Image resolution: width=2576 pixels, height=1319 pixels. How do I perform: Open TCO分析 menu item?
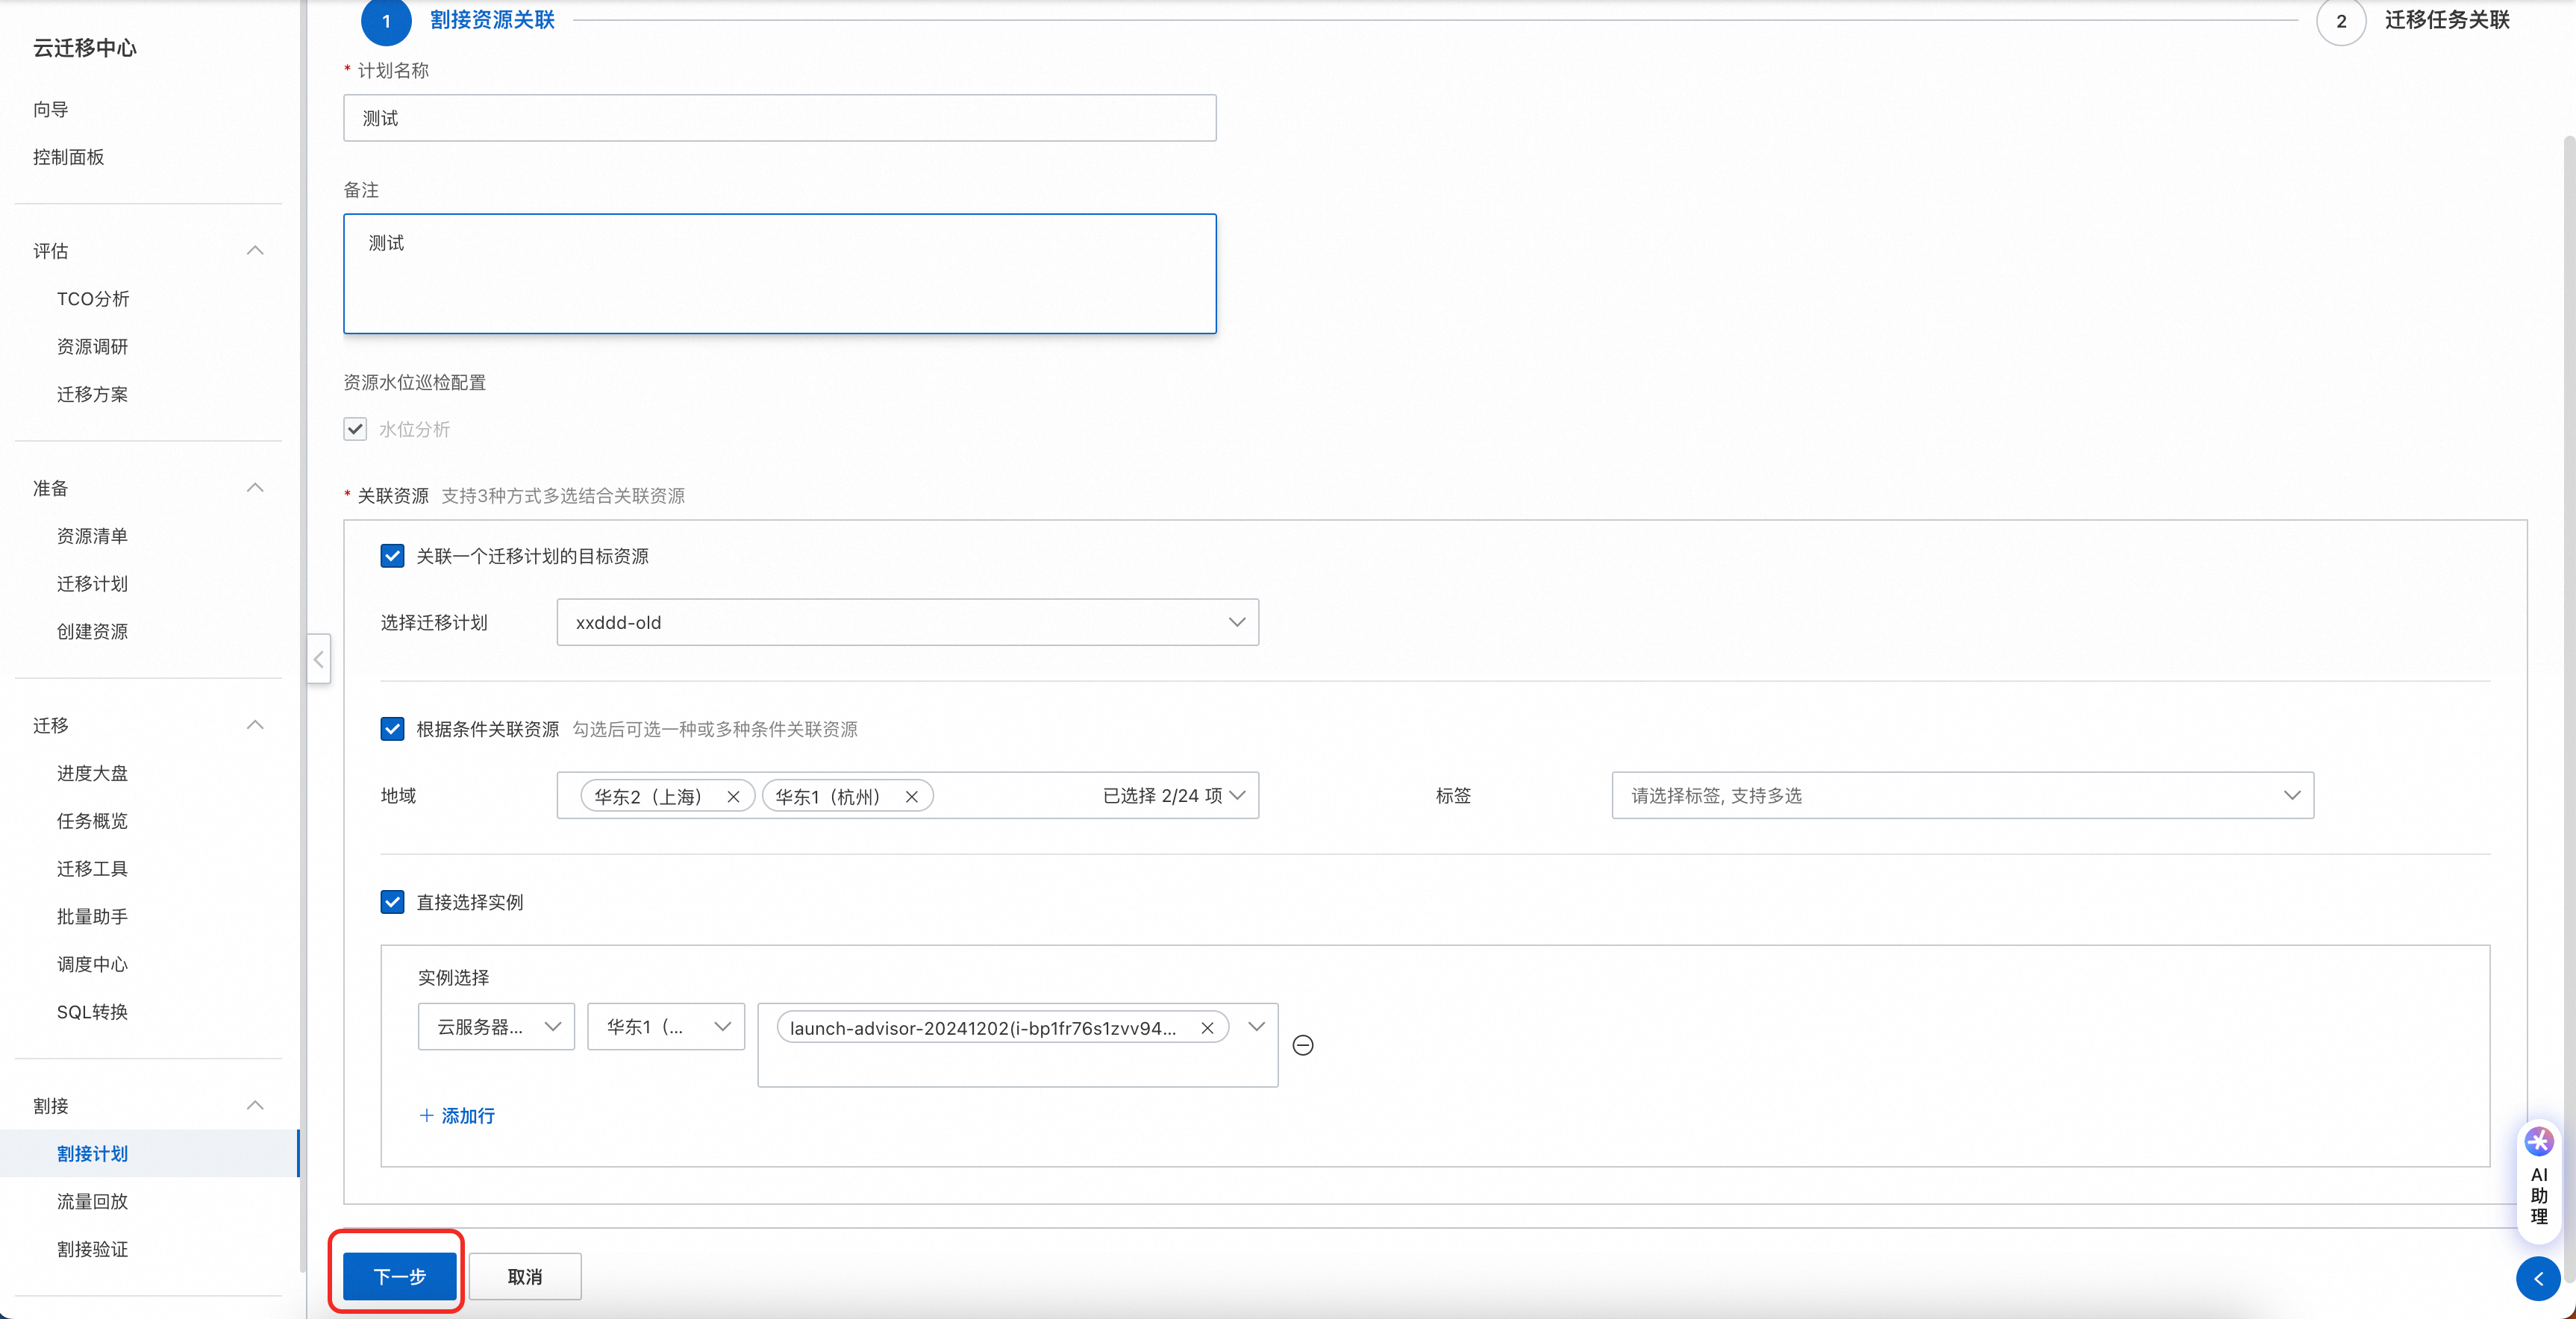[x=93, y=299]
